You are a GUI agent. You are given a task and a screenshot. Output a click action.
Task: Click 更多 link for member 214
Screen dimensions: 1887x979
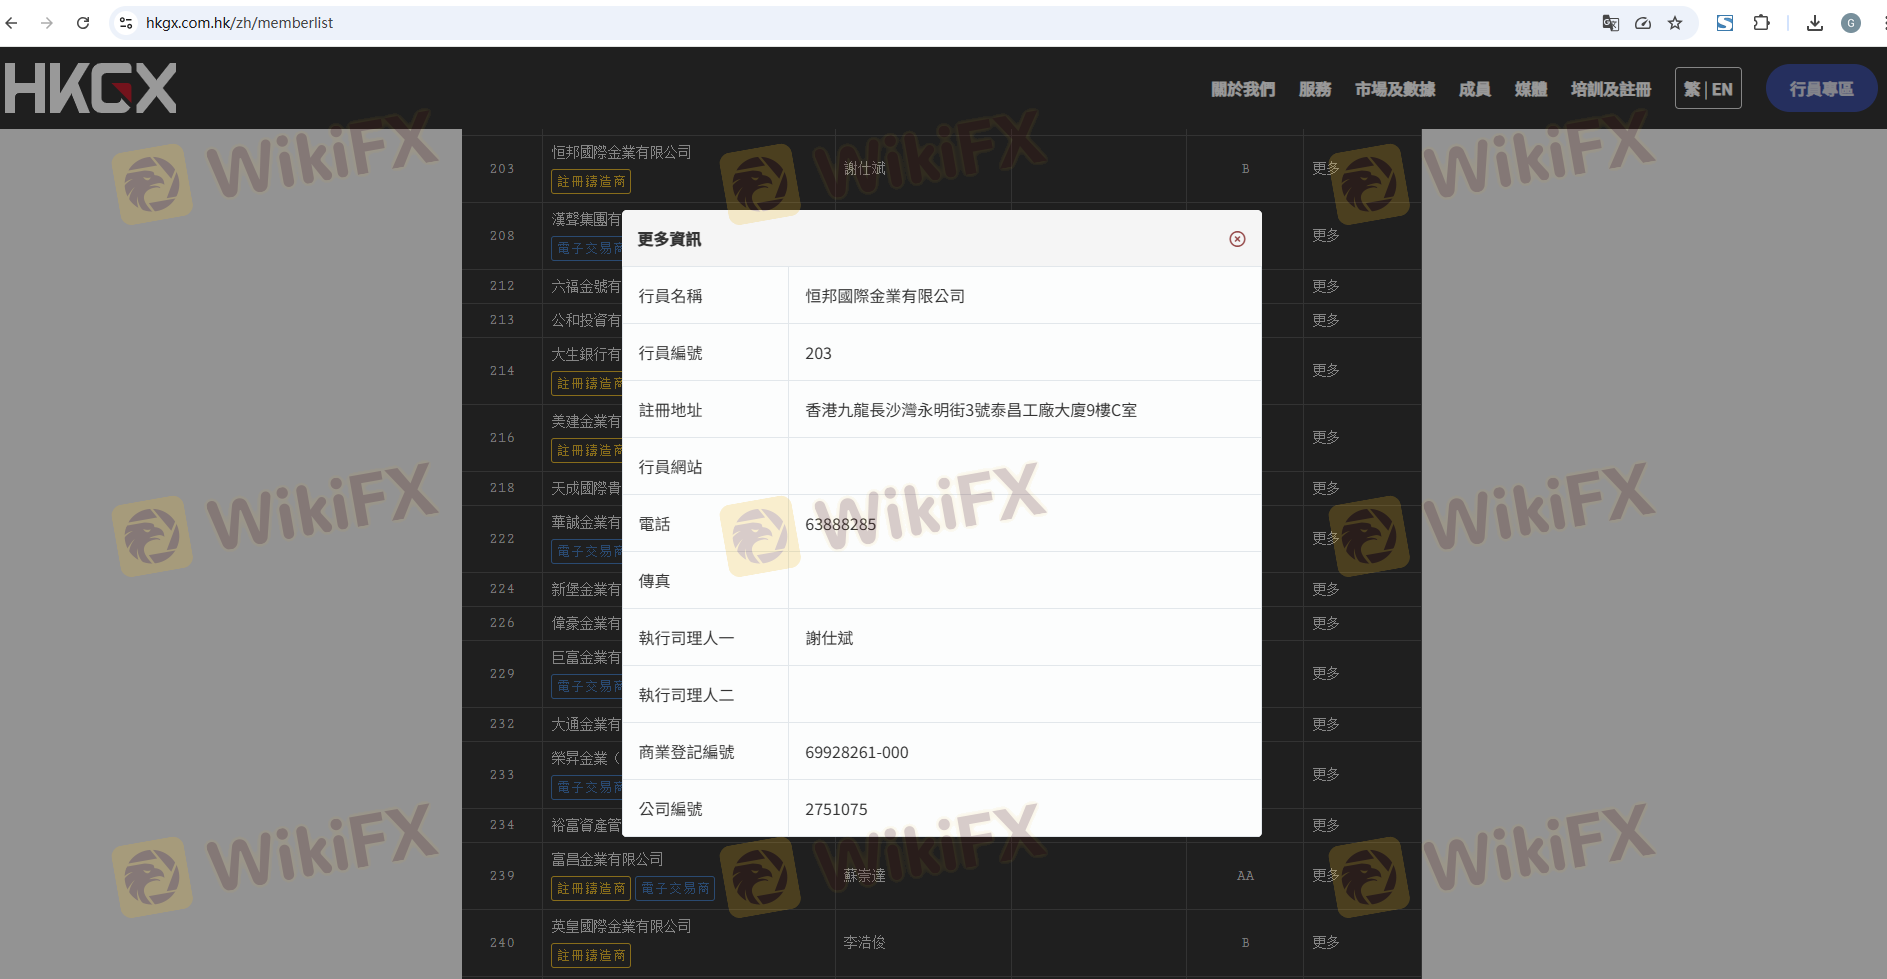click(x=1326, y=370)
